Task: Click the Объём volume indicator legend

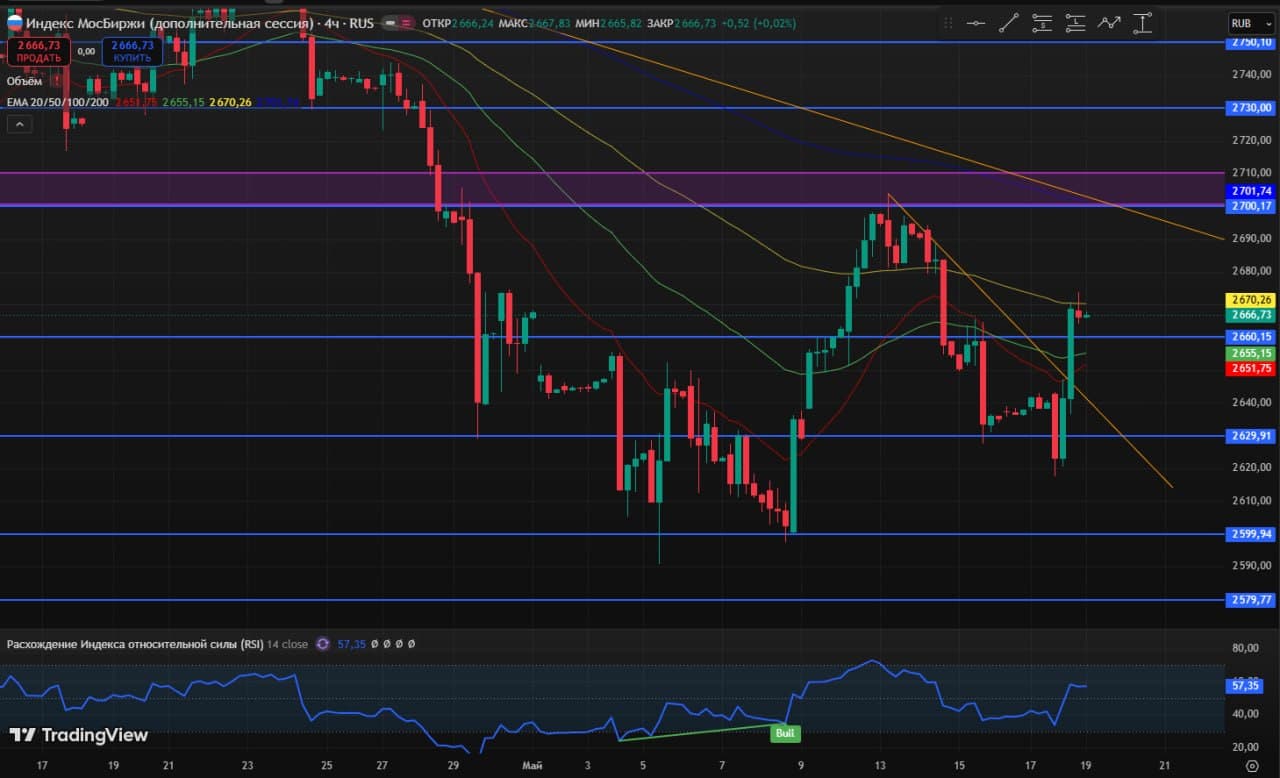Action: pyautogui.click(x=25, y=81)
